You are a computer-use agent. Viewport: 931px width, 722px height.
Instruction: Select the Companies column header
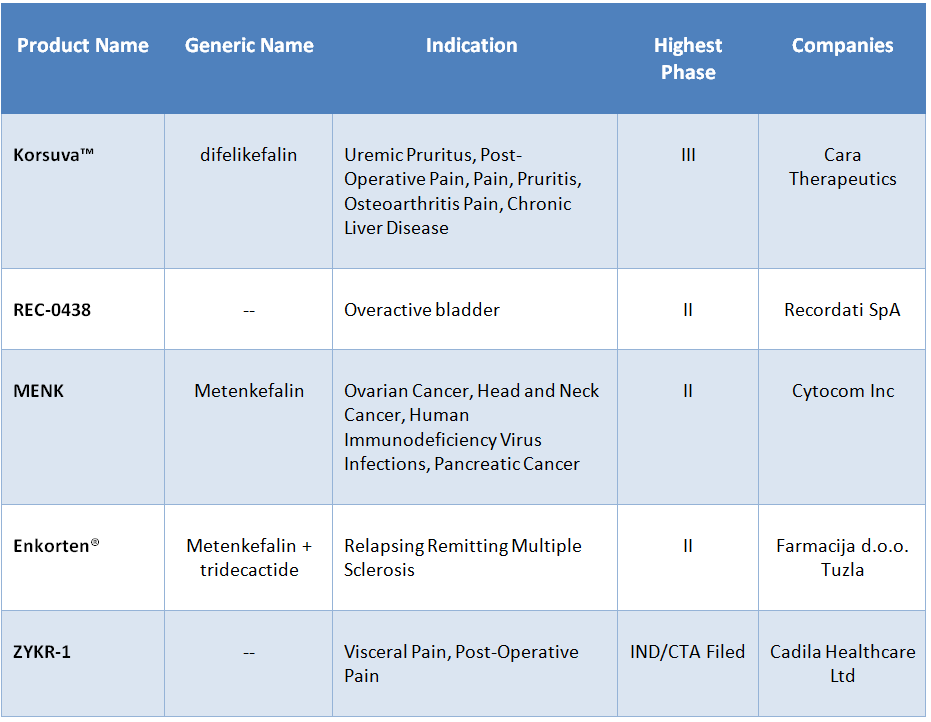coord(842,46)
